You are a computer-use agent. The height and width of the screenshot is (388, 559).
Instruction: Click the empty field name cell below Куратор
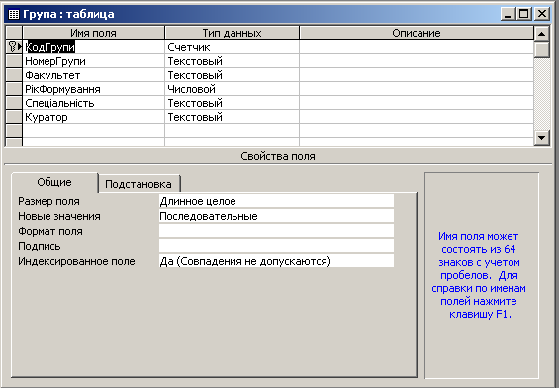93,131
